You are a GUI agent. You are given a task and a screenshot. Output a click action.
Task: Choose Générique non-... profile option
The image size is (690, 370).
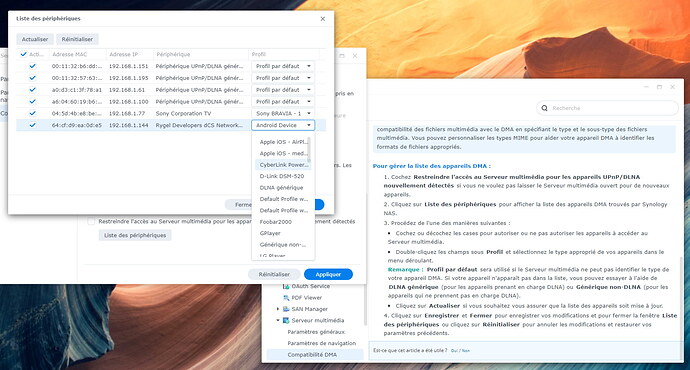(x=283, y=245)
